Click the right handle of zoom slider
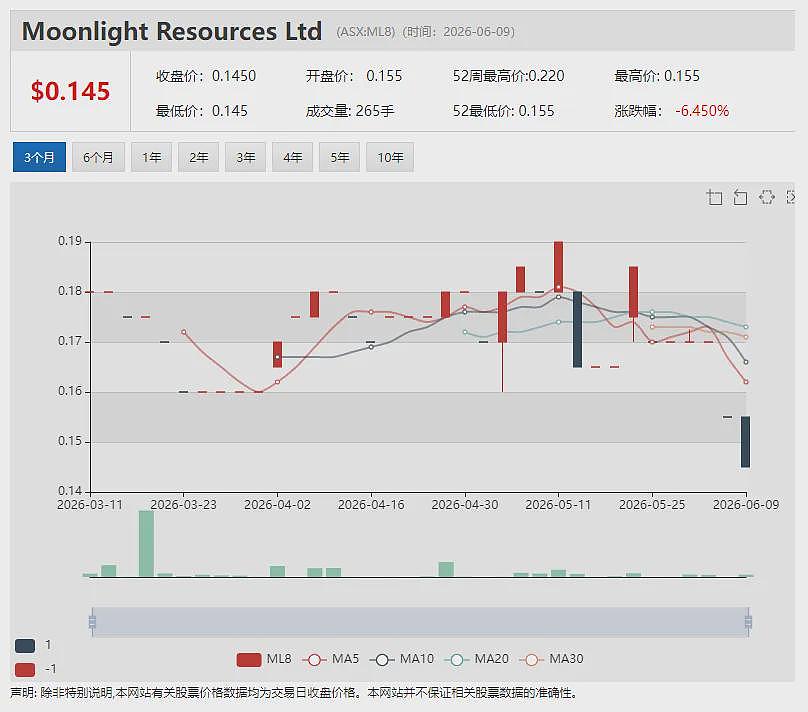Image resolution: width=808 pixels, height=712 pixels. (x=748, y=622)
